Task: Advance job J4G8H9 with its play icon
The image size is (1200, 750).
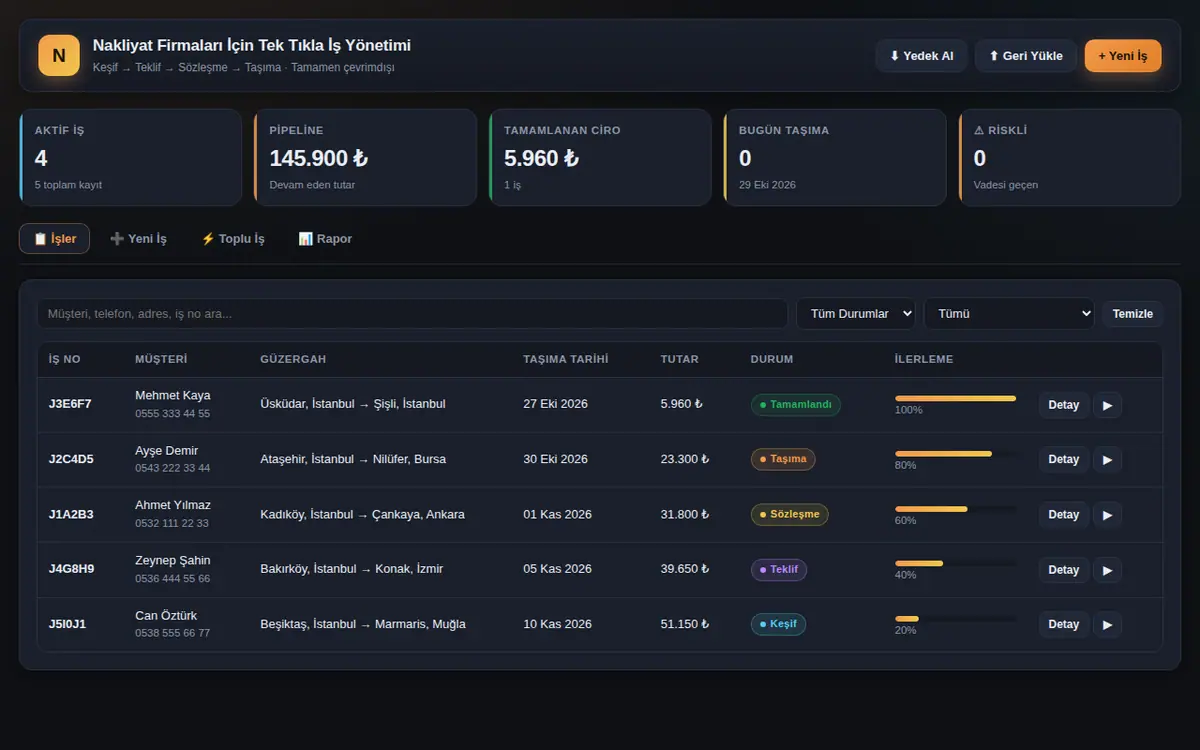Action: 1107,570
